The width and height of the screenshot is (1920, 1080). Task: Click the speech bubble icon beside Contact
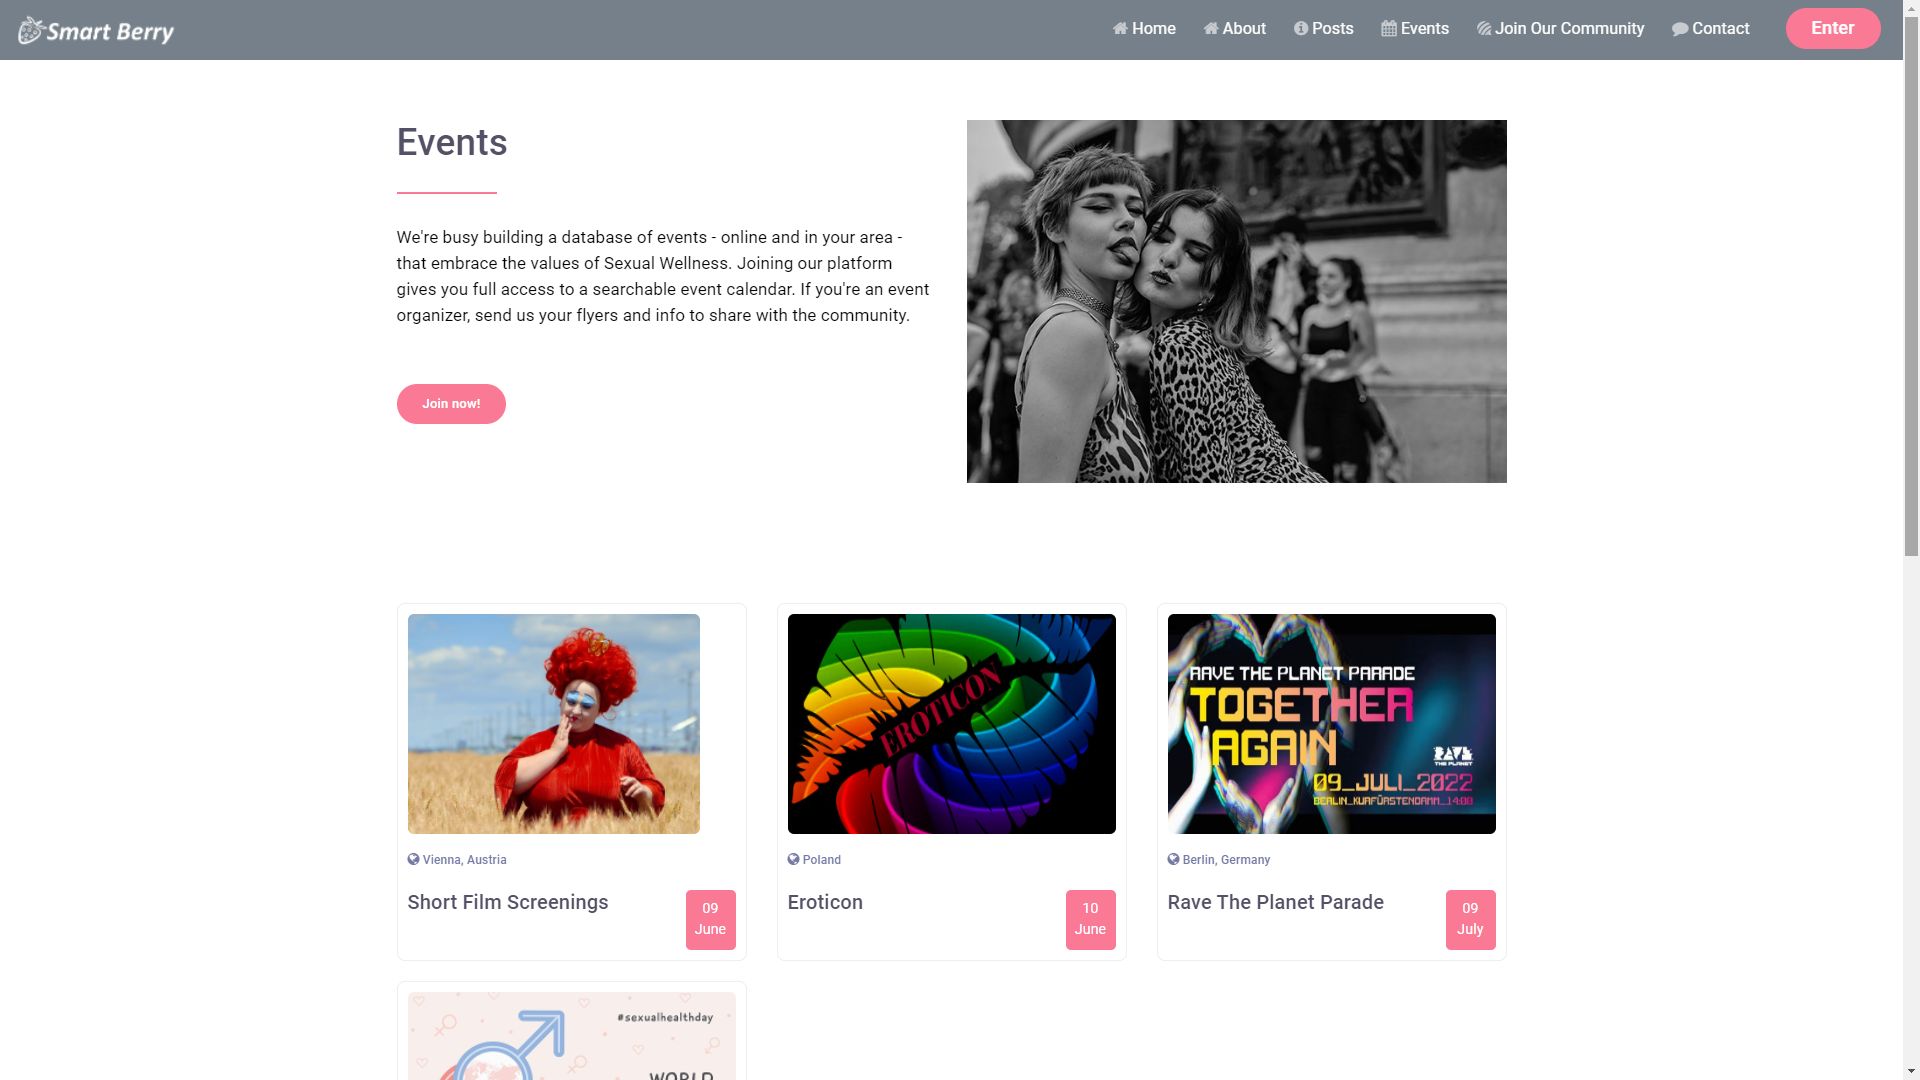tap(1680, 29)
